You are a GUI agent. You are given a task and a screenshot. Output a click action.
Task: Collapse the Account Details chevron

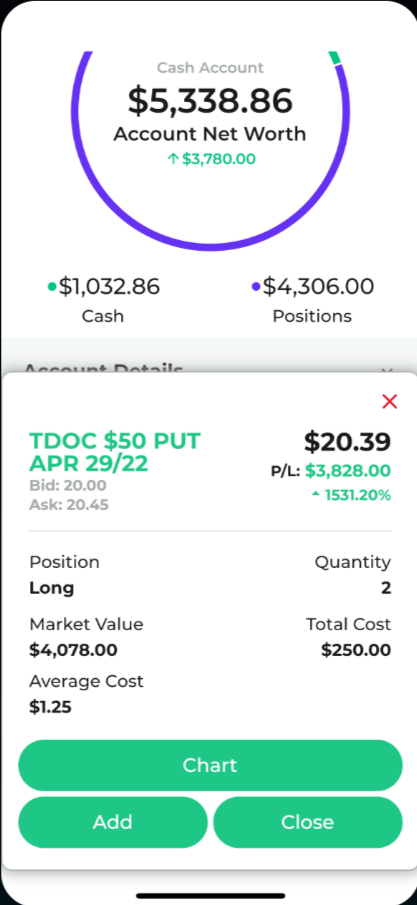[388, 369]
